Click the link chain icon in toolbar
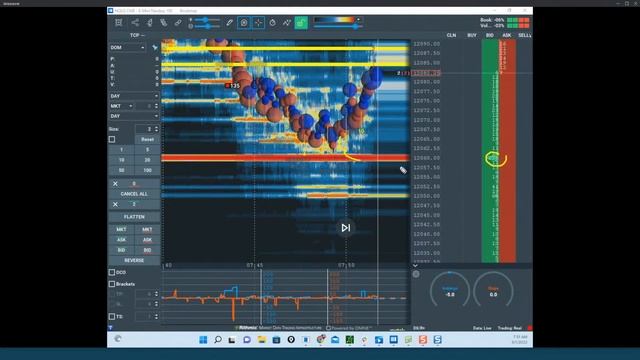The image size is (640, 360). pyautogui.click(x=178, y=23)
